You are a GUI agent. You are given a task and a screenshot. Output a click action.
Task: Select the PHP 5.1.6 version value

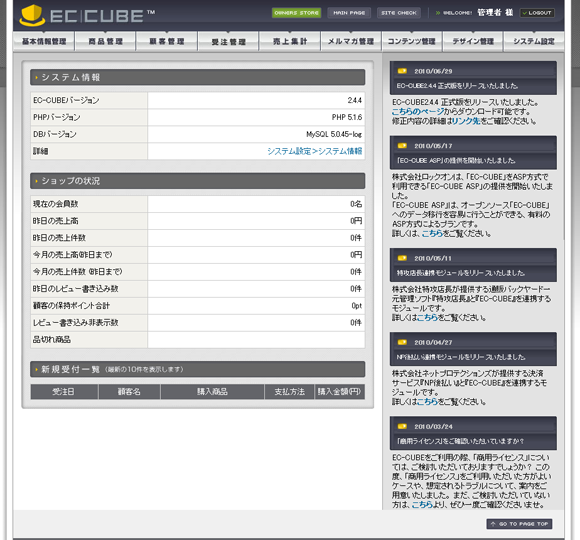tap(347, 117)
